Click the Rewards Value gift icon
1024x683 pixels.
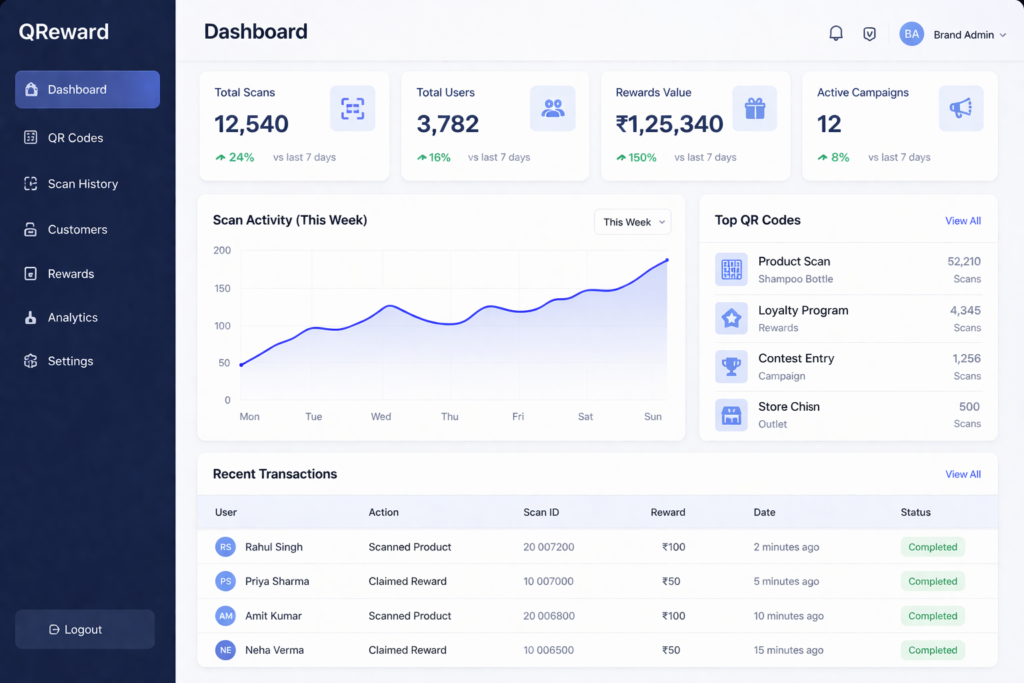coord(754,109)
